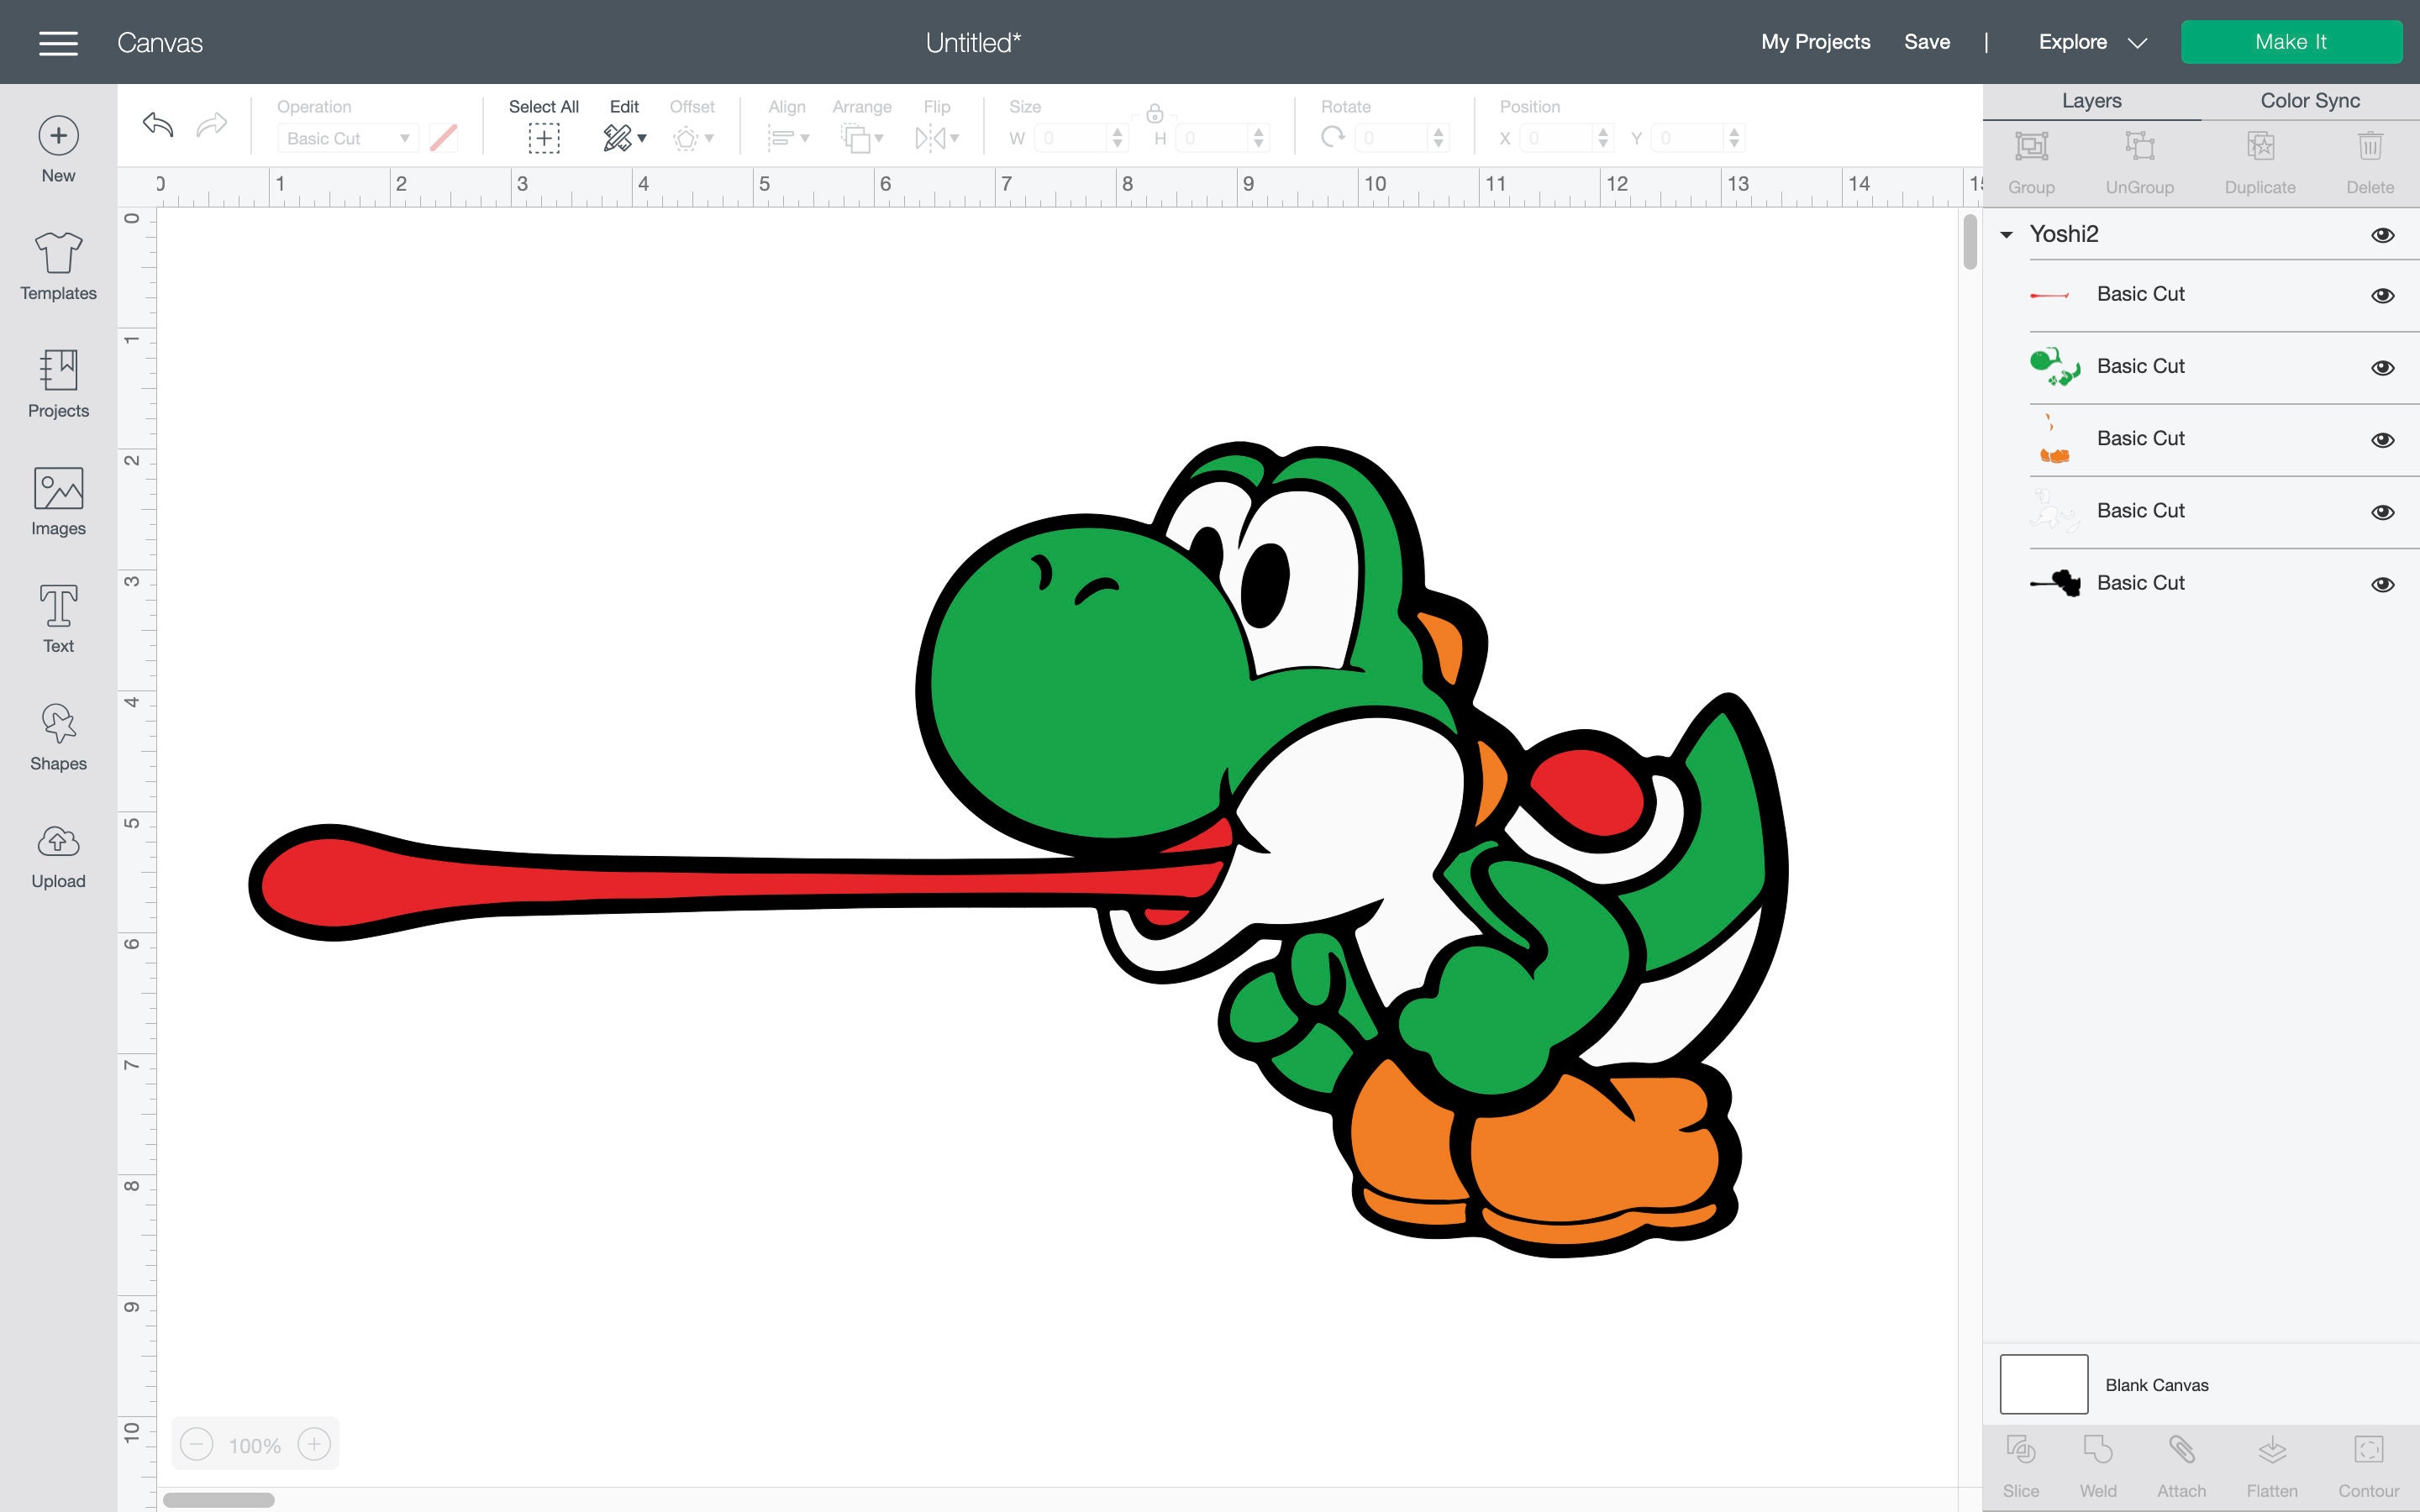This screenshot has height=1512, width=2420.
Task: Click the Blank Canvas color swatch
Action: pos(2043,1384)
